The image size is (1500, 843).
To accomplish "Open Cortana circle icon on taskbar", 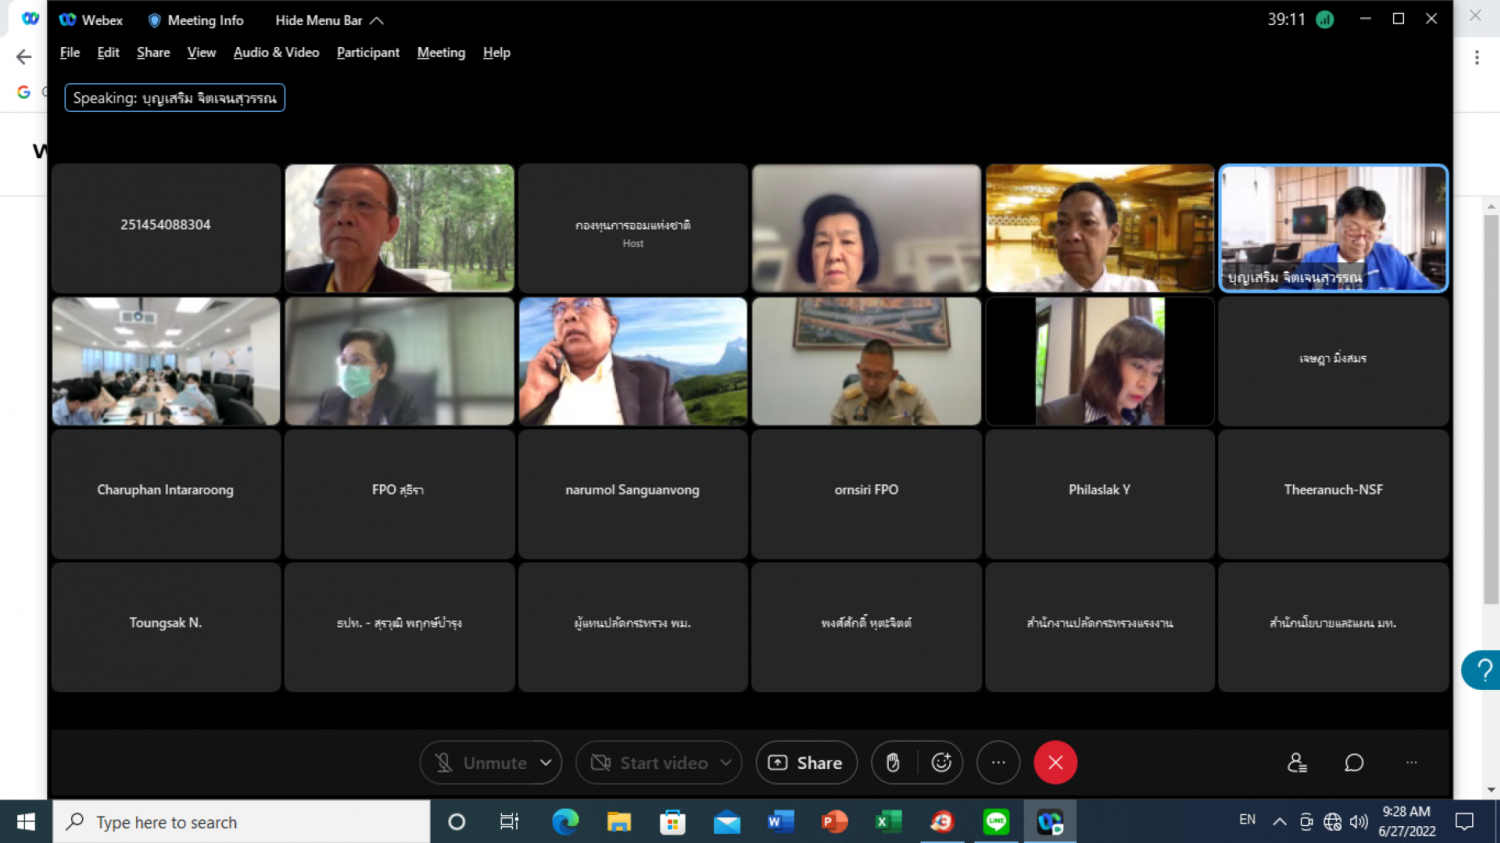I will (456, 822).
